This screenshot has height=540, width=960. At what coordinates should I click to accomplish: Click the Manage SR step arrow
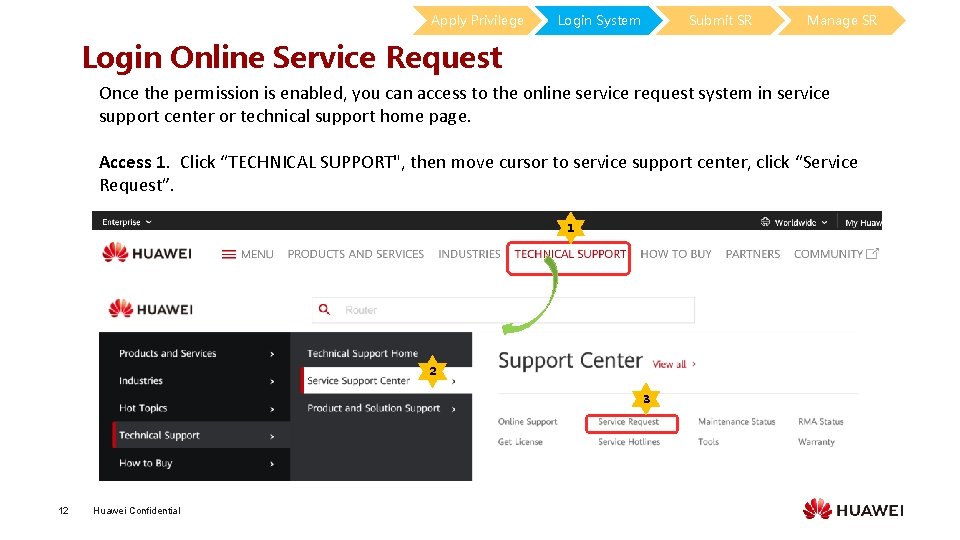(842, 20)
